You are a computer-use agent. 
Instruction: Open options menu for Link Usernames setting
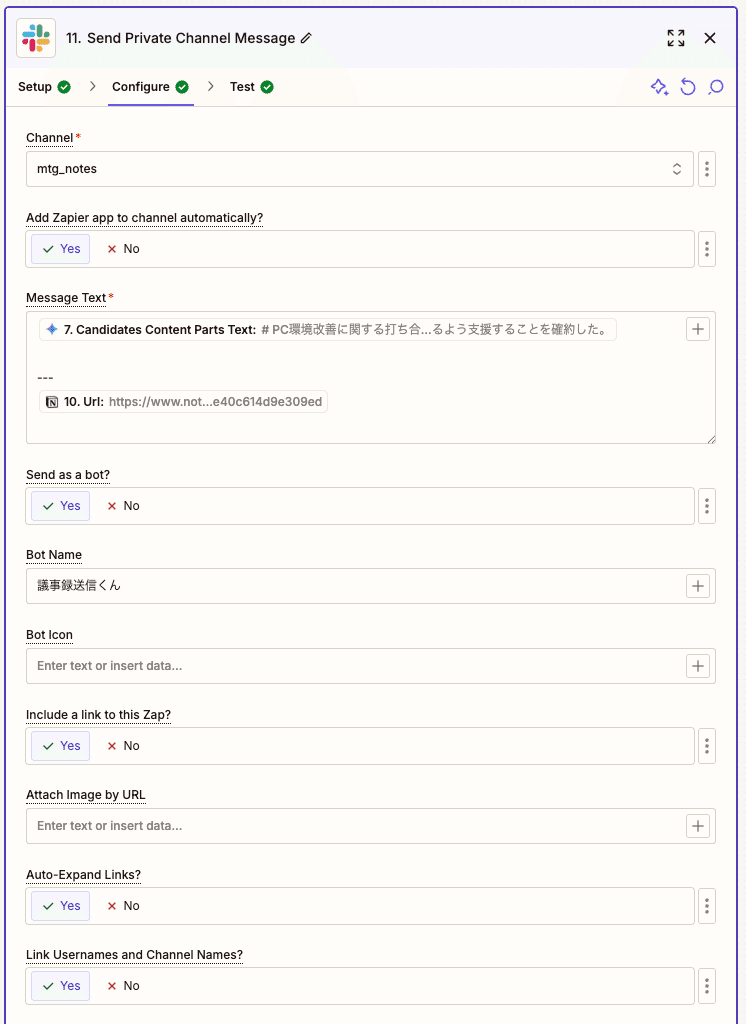tap(707, 985)
